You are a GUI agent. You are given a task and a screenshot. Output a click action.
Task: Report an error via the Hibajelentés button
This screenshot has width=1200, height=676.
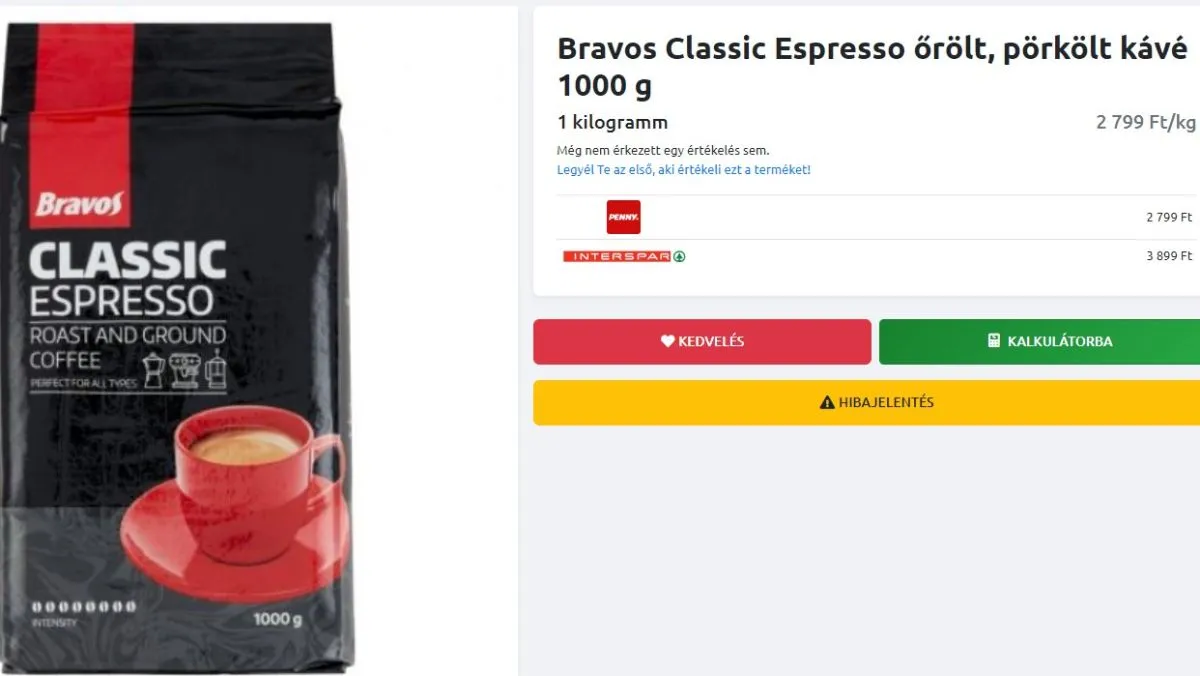click(866, 403)
